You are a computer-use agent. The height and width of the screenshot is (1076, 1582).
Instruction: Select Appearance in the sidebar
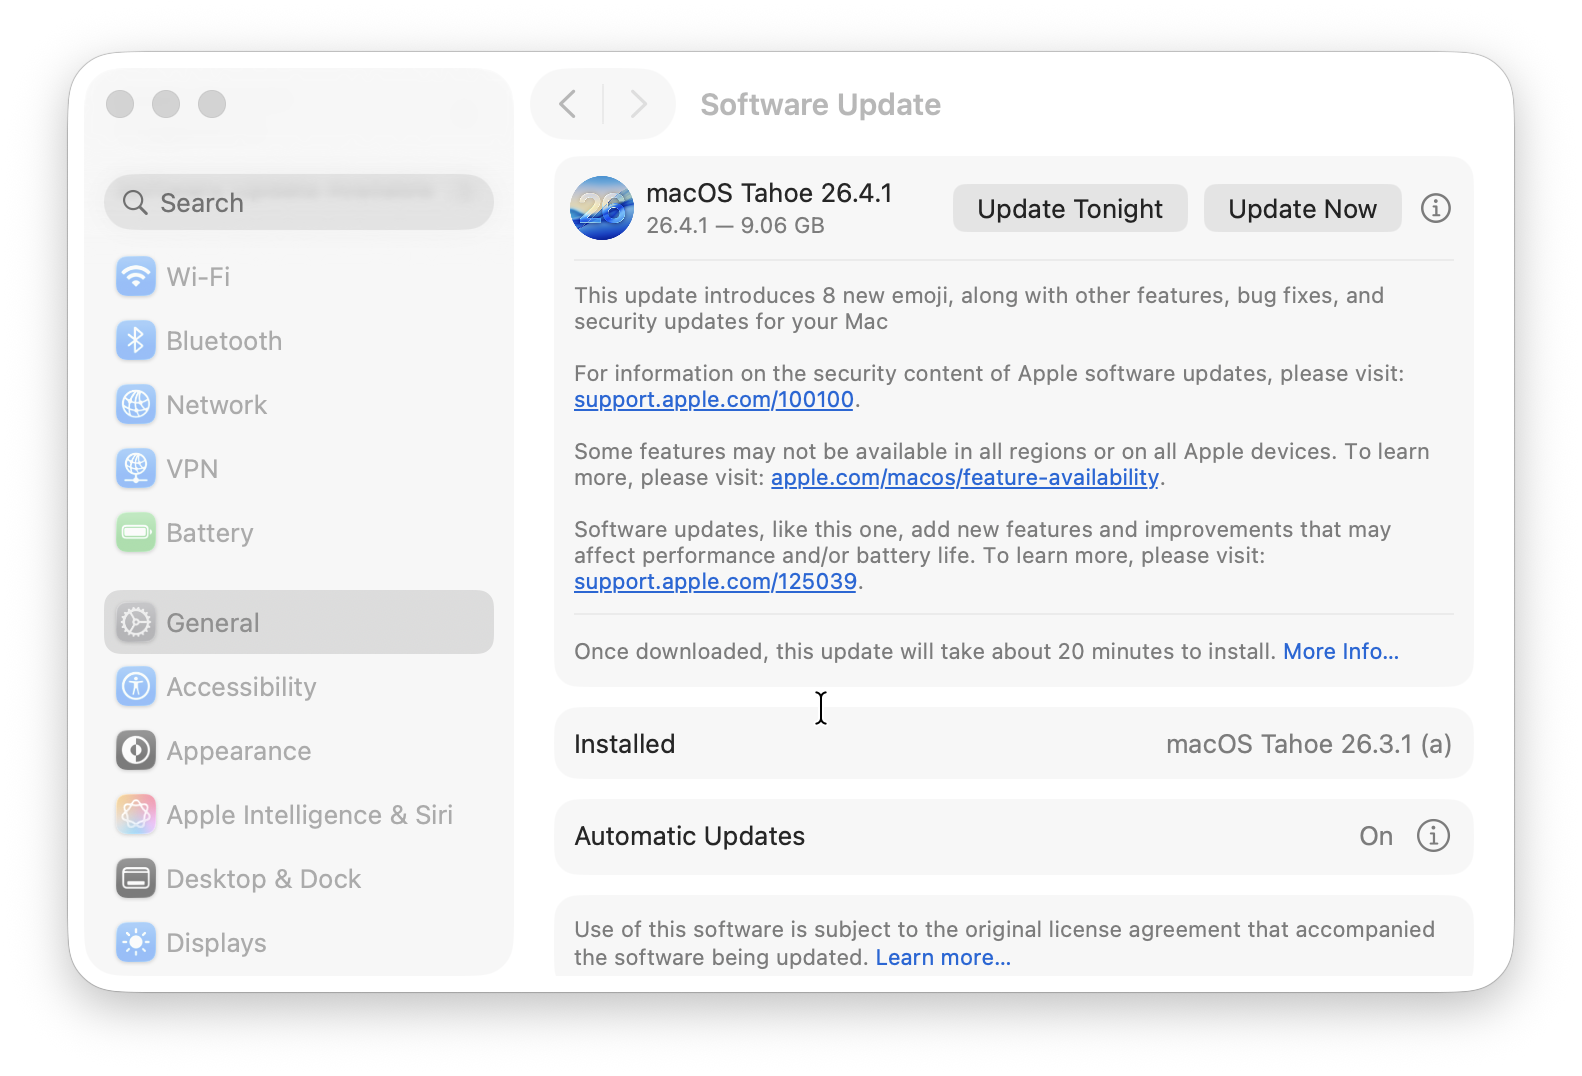[x=299, y=751]
